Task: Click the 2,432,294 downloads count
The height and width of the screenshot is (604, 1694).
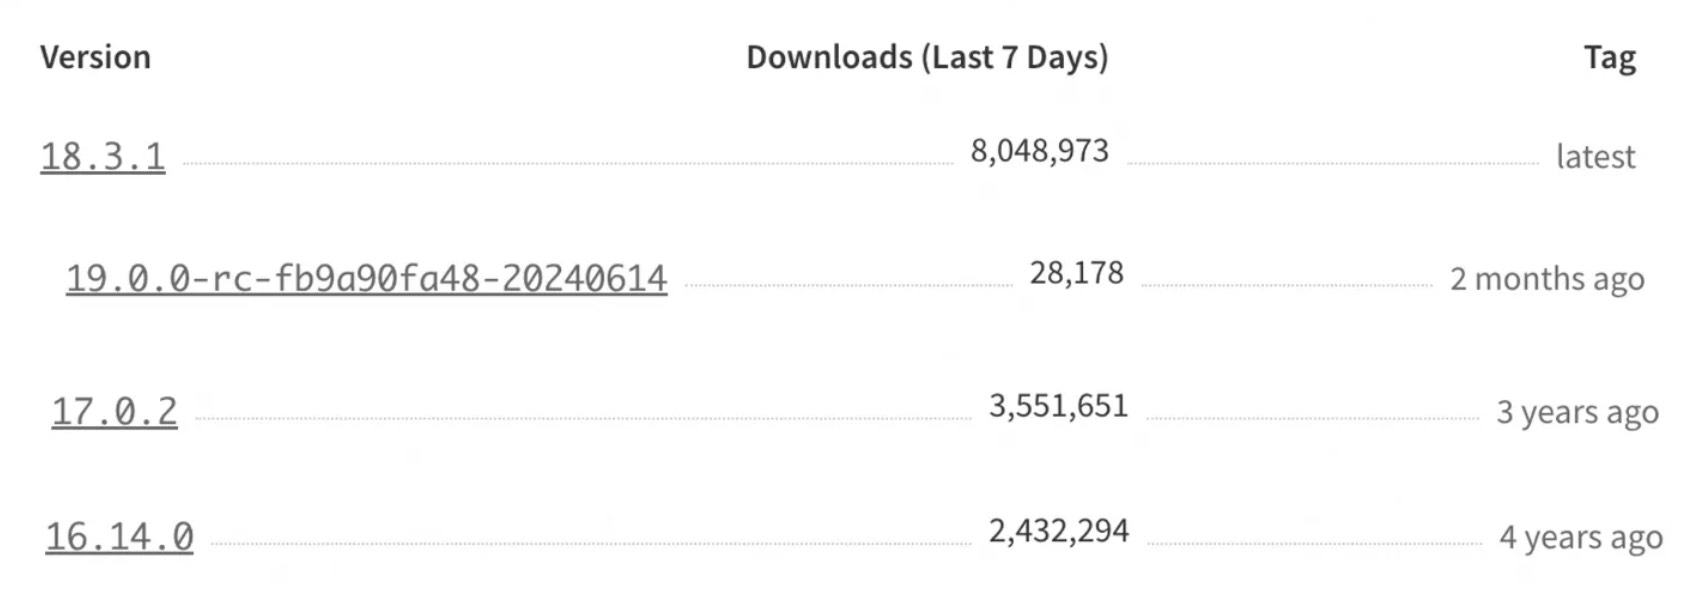Action: (1058, 531)
